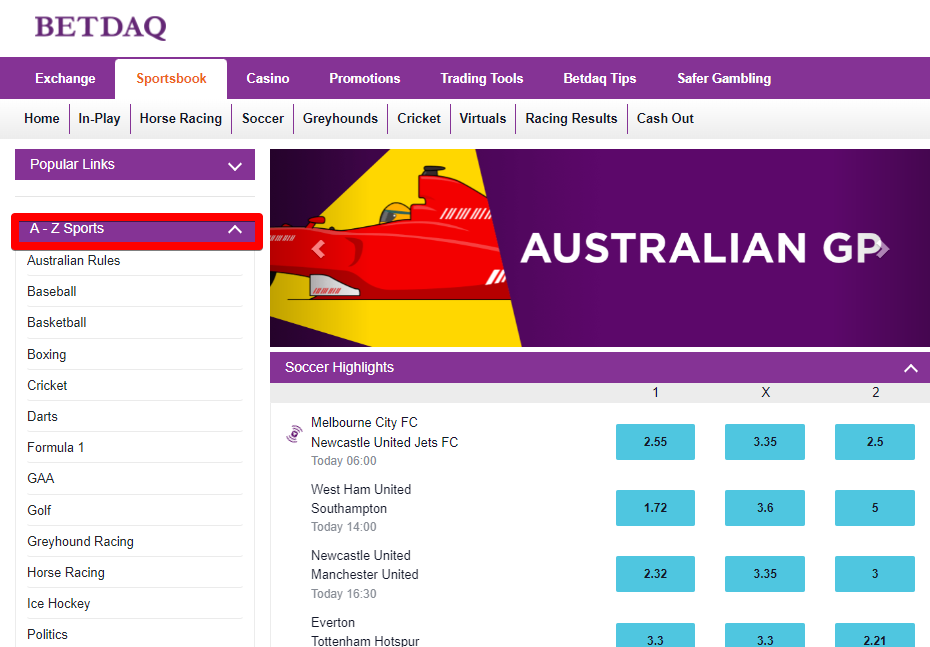Select Greyhound Racing in sports list
This screenshot has width=930, height=647.
click(x=135, y=541)
